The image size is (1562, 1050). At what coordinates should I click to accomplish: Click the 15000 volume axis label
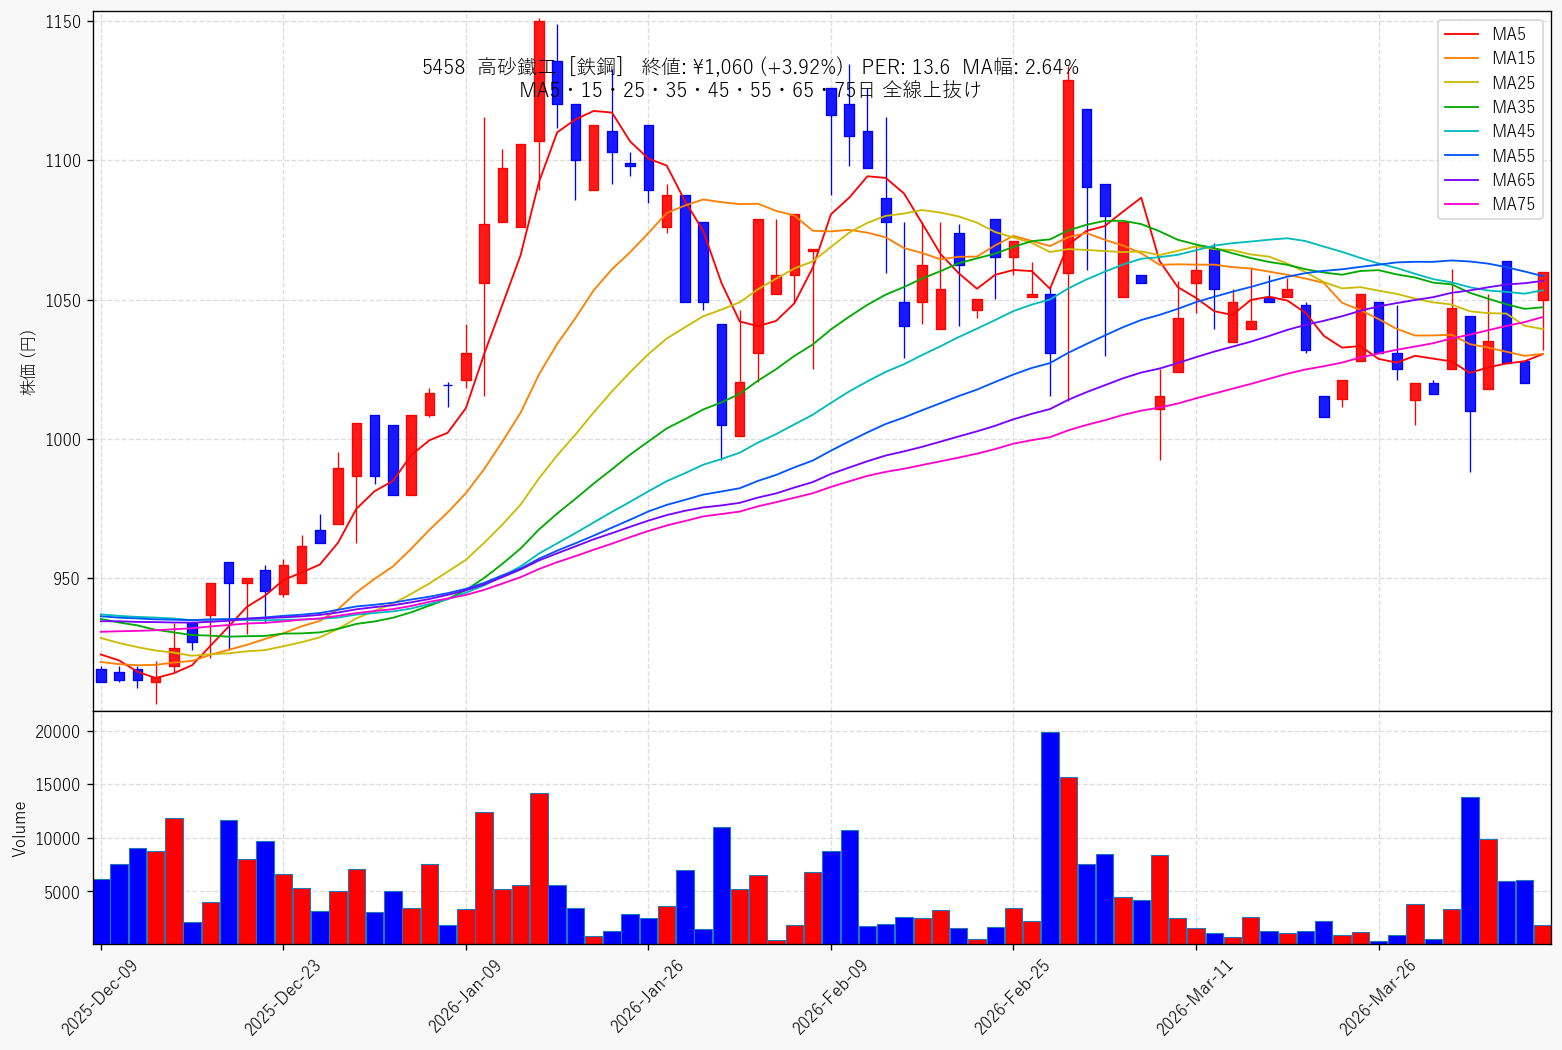coord(58,785)
